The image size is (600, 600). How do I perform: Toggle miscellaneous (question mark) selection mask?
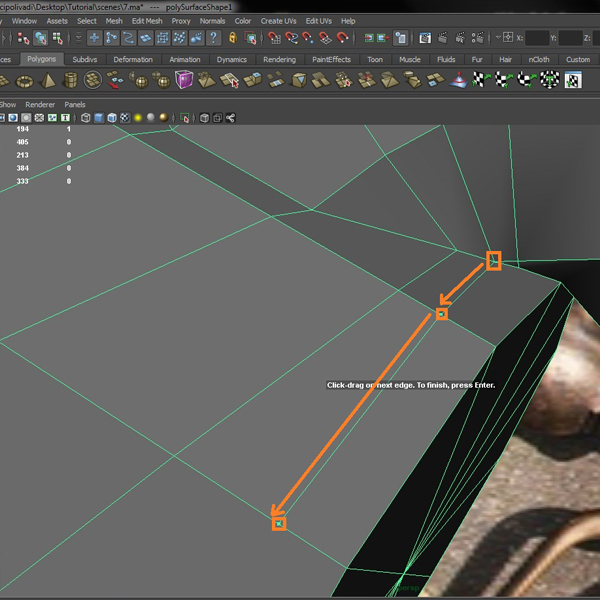[214, 38]
